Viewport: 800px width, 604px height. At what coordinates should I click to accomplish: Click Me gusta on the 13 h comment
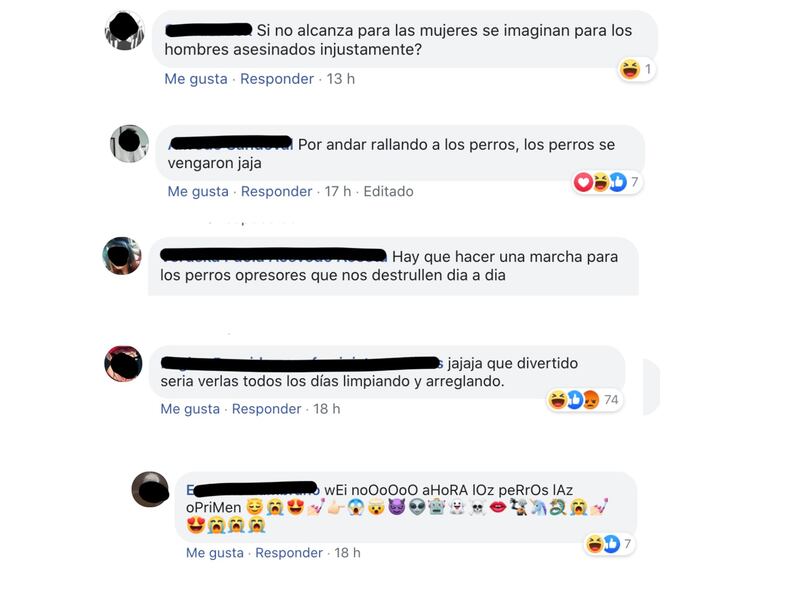point(196,79)
